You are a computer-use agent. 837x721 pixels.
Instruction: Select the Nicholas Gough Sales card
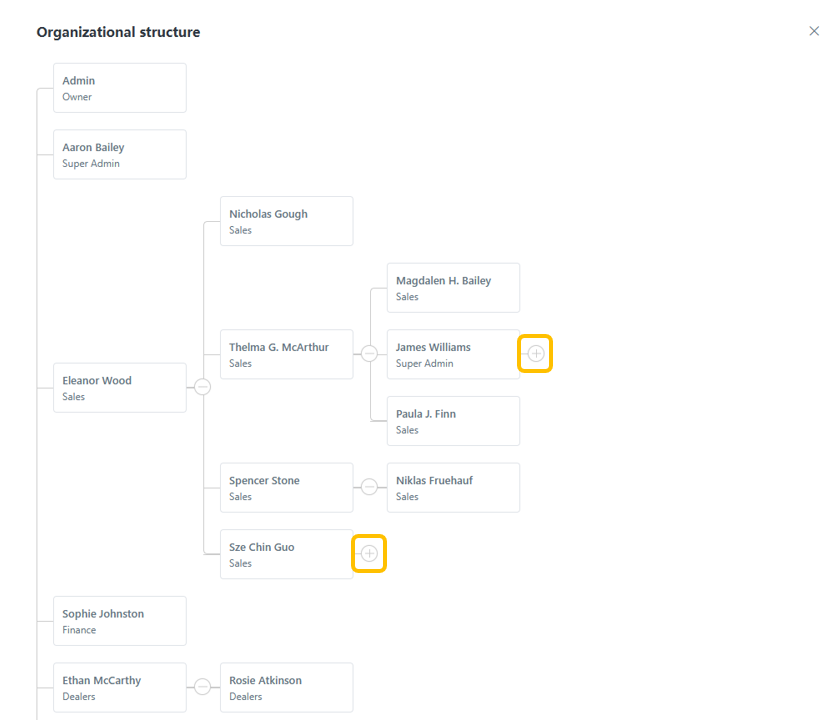[x=286, y=221]
